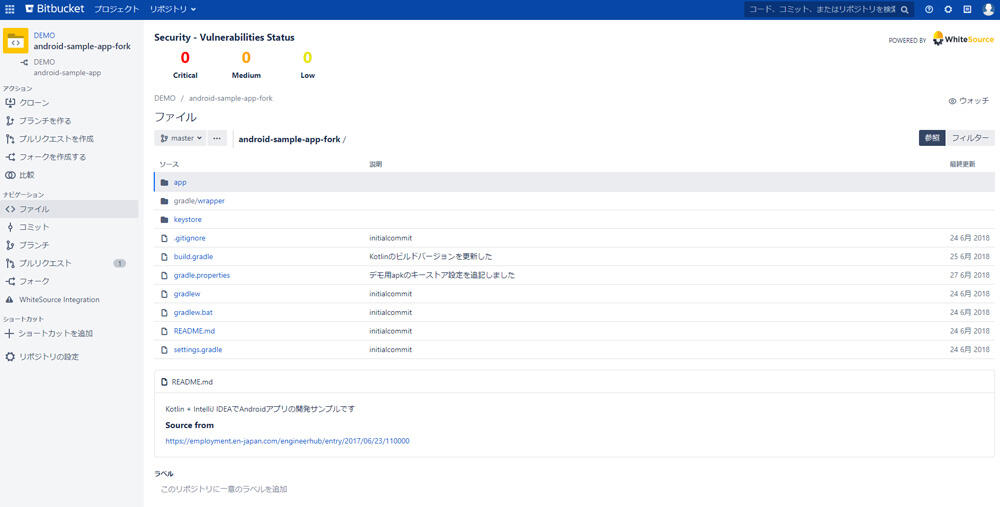Go to プルリクエスト in the sidebar
This screenshot has height=507, width=1000.
click(46, 263)
